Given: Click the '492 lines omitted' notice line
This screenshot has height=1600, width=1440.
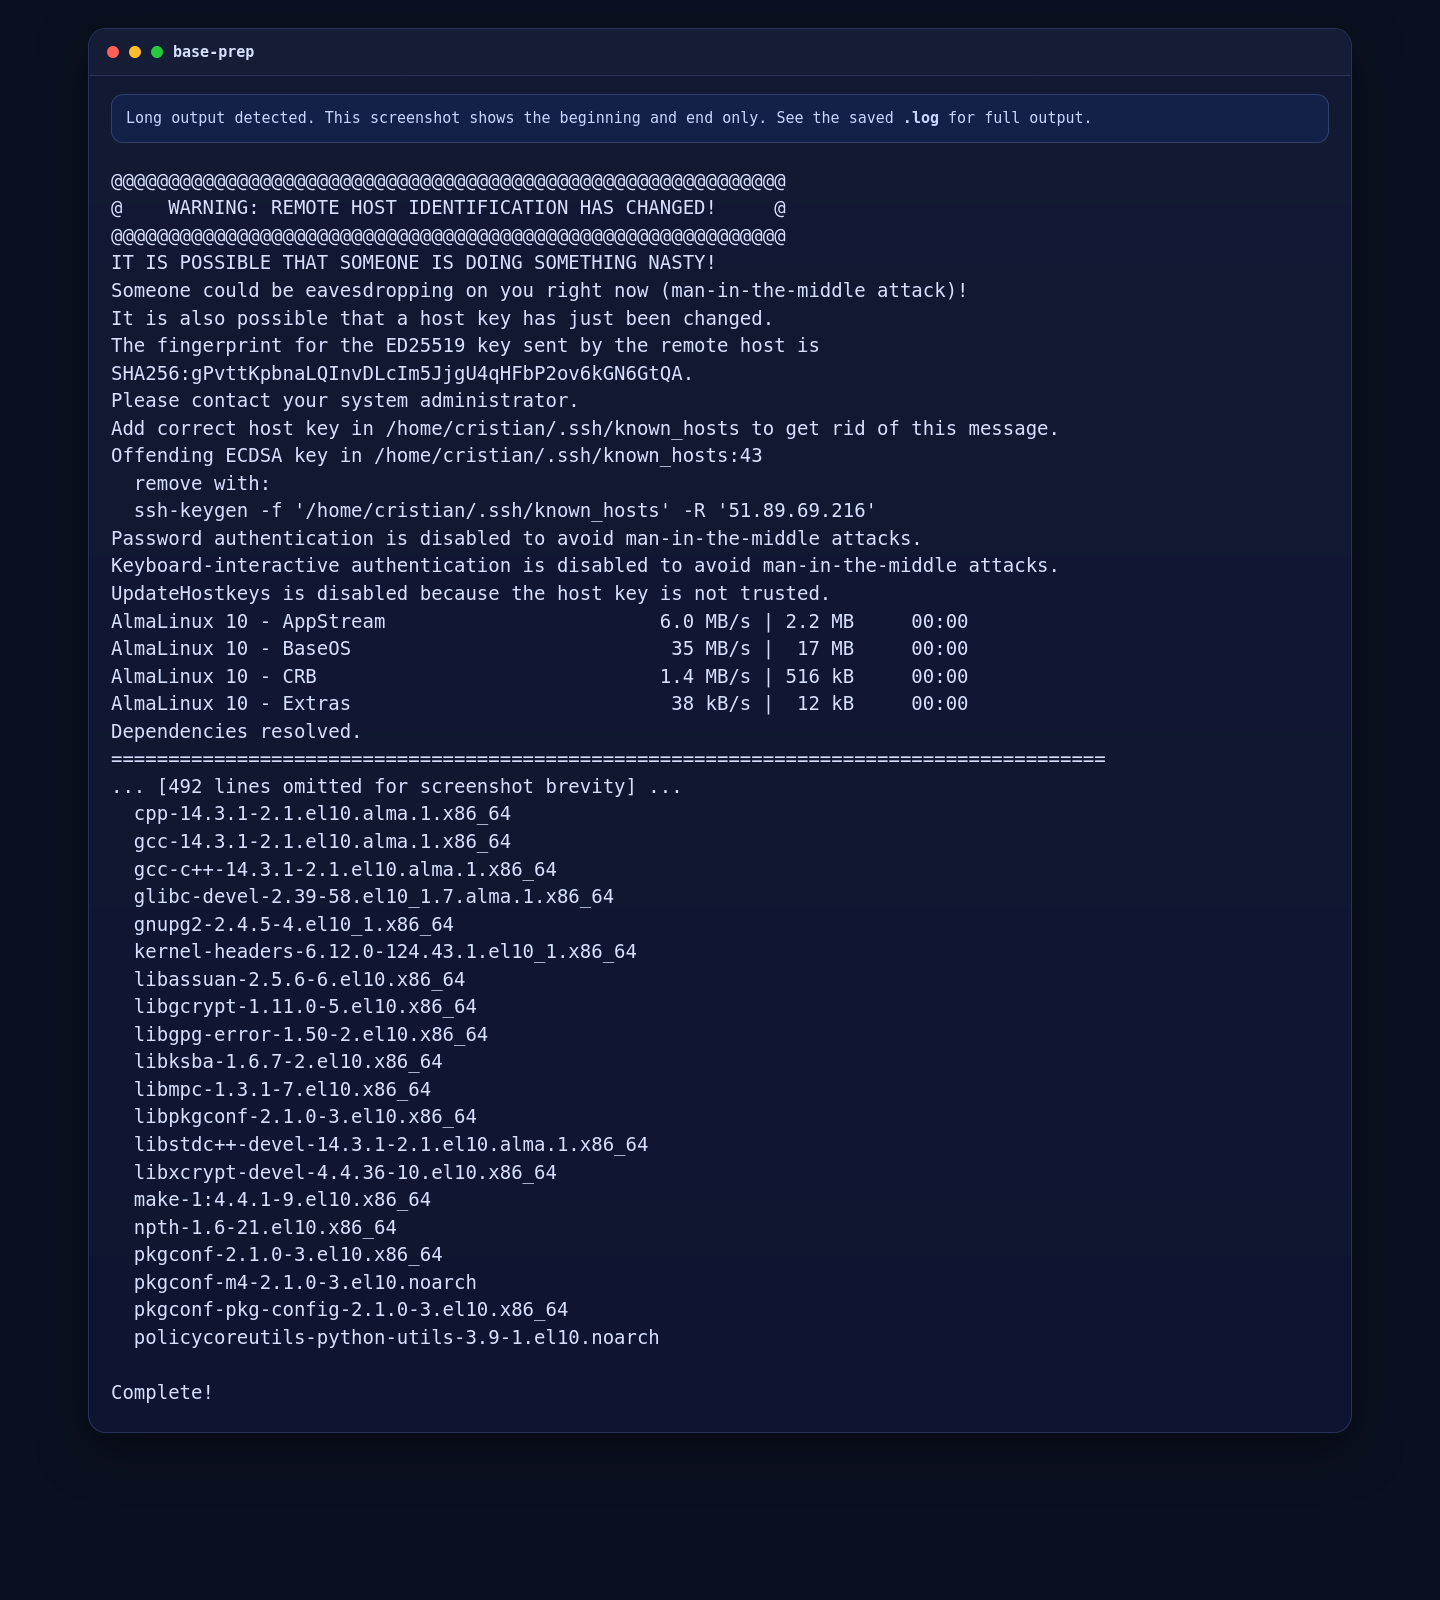Looking at the screenshot, I should 397,787.
